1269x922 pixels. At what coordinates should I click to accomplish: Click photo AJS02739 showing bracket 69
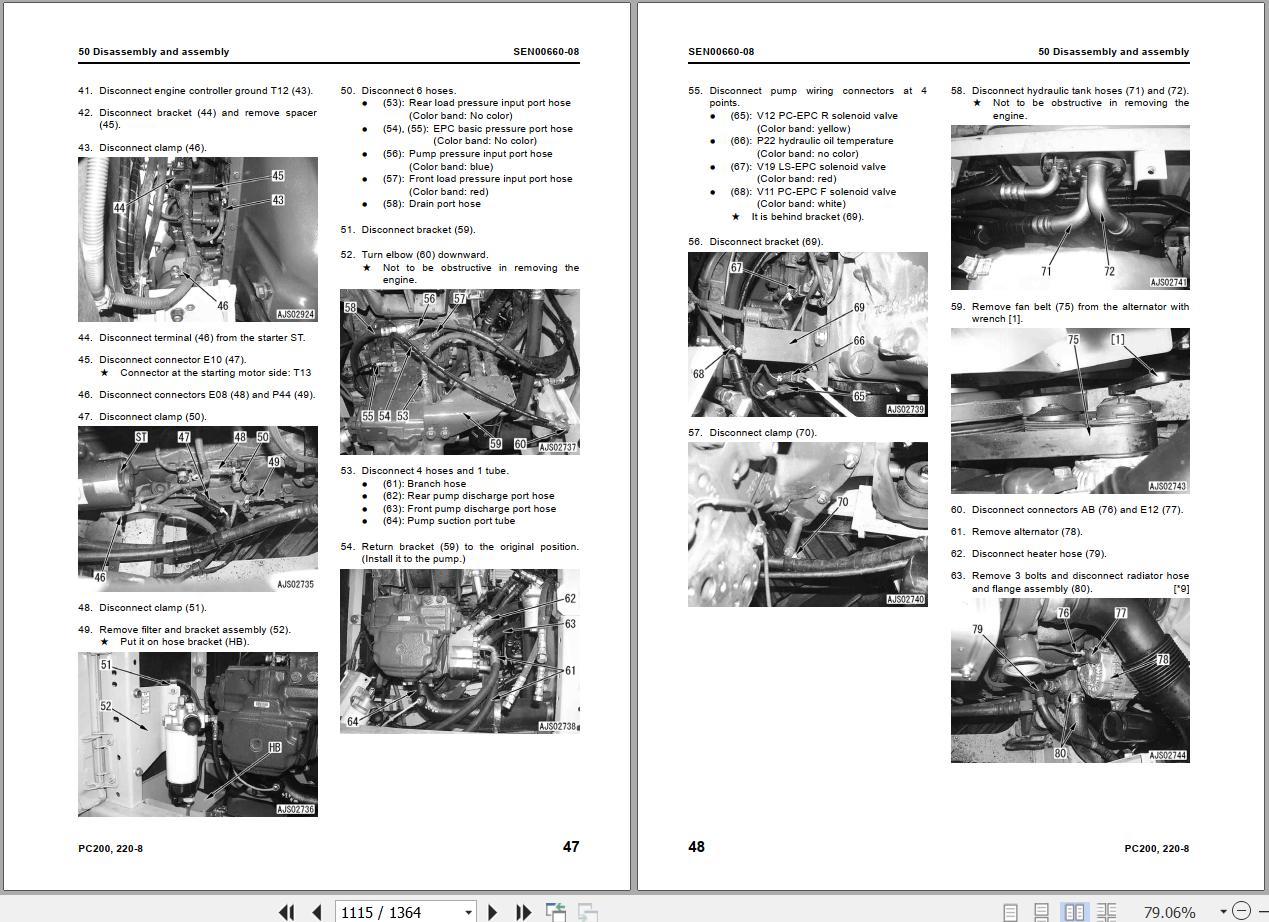point(808,334)
